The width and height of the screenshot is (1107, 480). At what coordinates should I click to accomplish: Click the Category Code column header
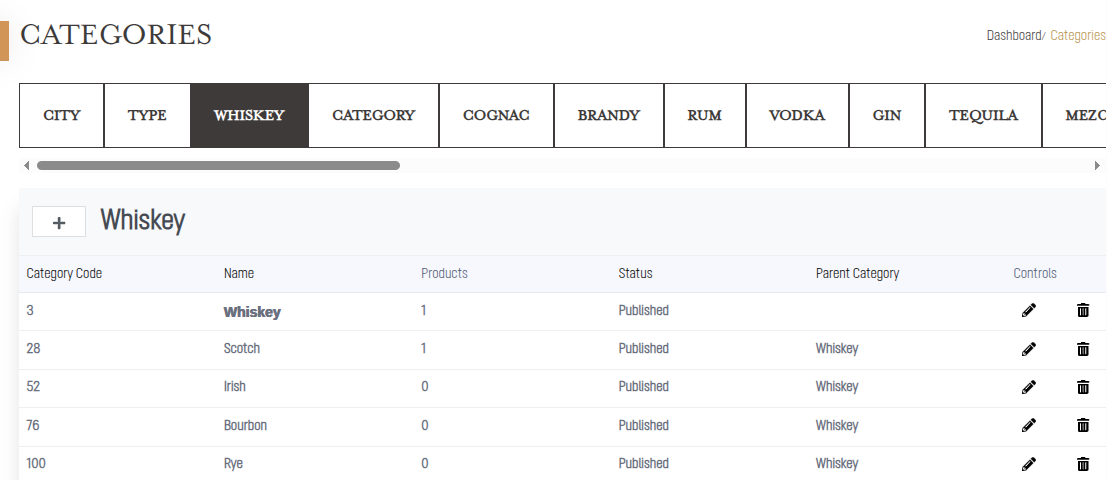pos(64,273)
